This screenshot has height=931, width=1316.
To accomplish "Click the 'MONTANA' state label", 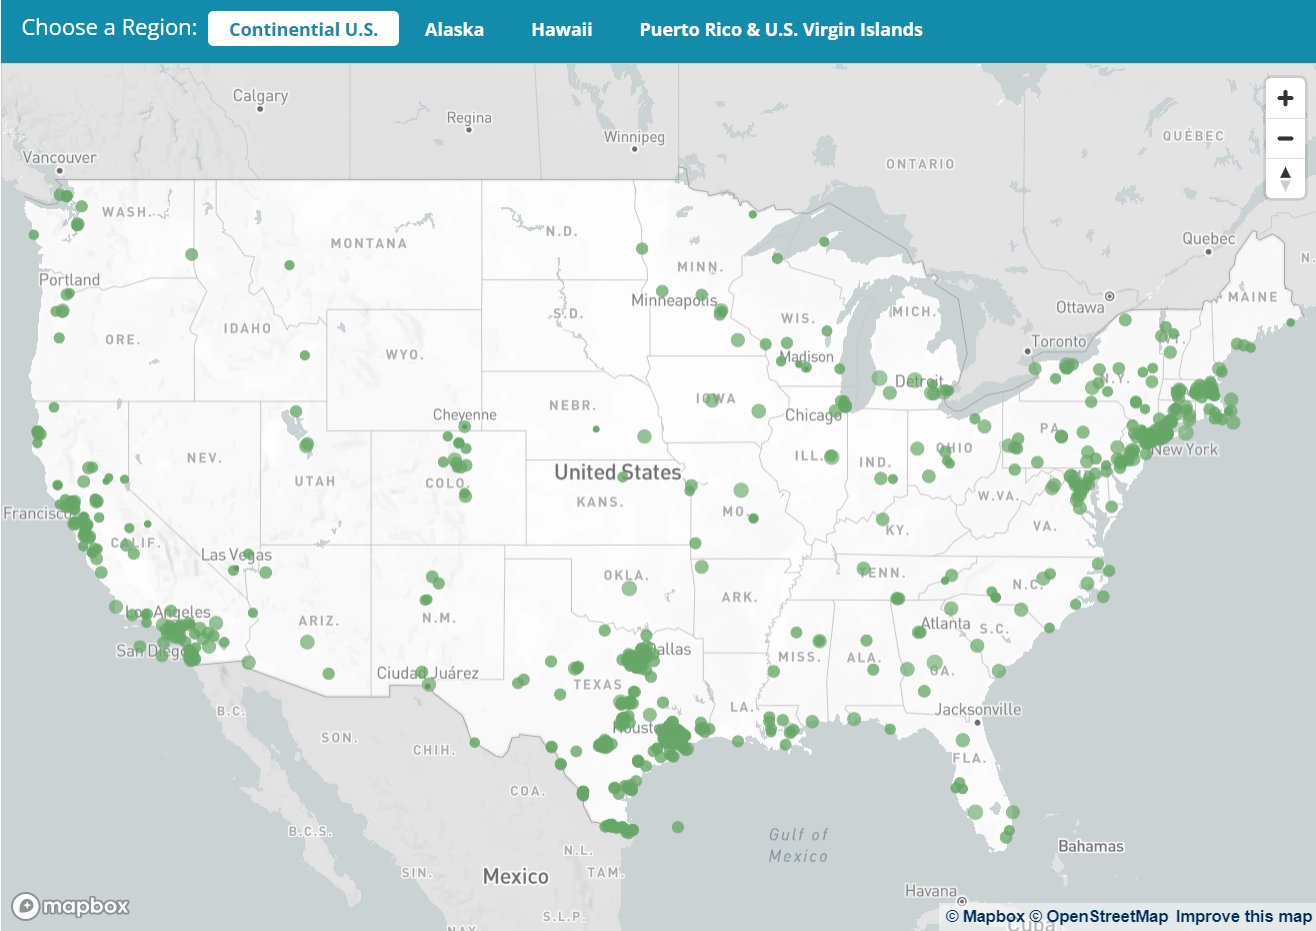I will click(x=369, y=243).
